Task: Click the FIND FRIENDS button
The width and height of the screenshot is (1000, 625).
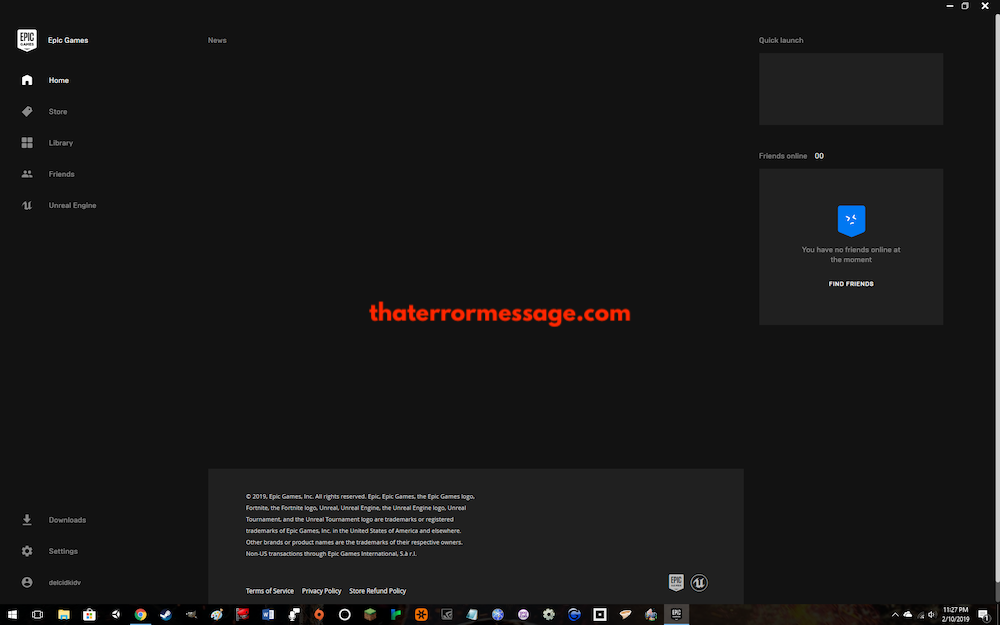Action: tap(851, 284)
